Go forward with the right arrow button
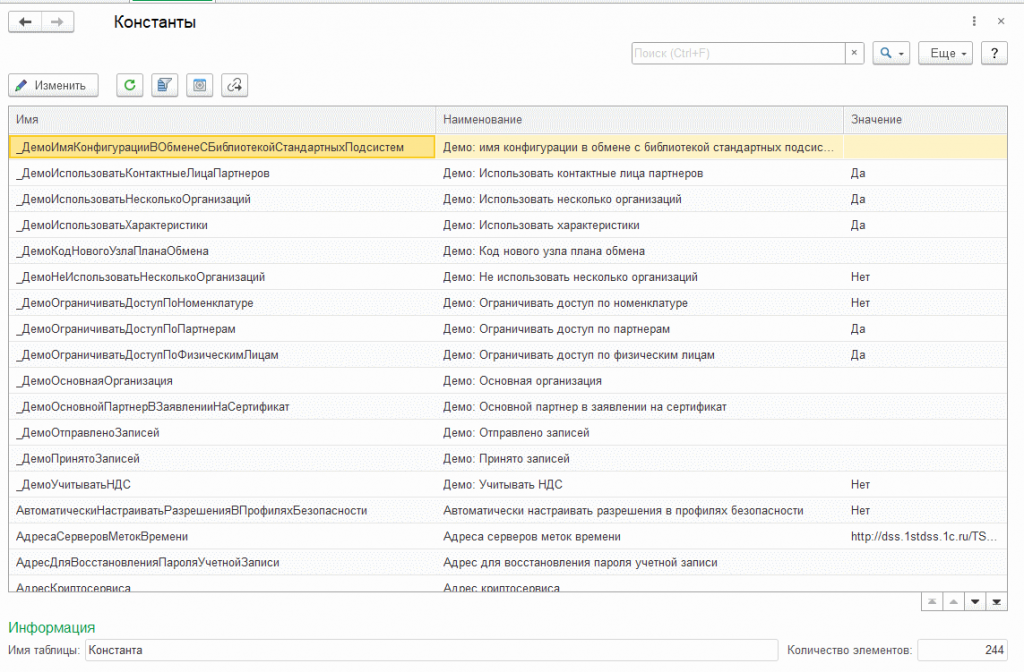Screen dimensions: 1024x672 pyautogui.click(x=57, y=22)
